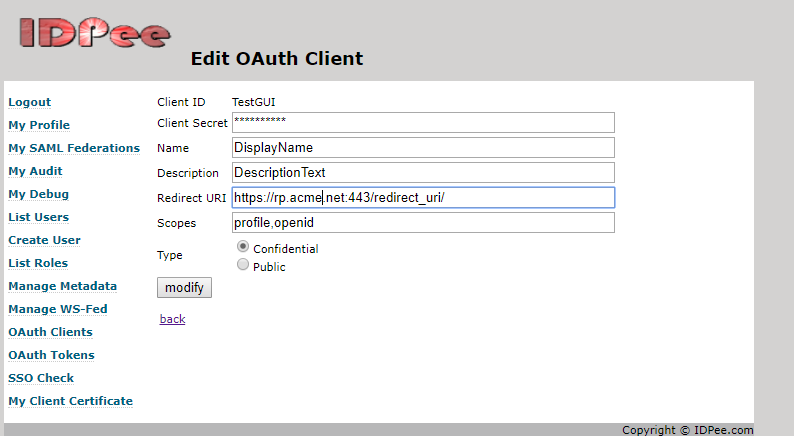Open My Debug page

coord(38,194)
